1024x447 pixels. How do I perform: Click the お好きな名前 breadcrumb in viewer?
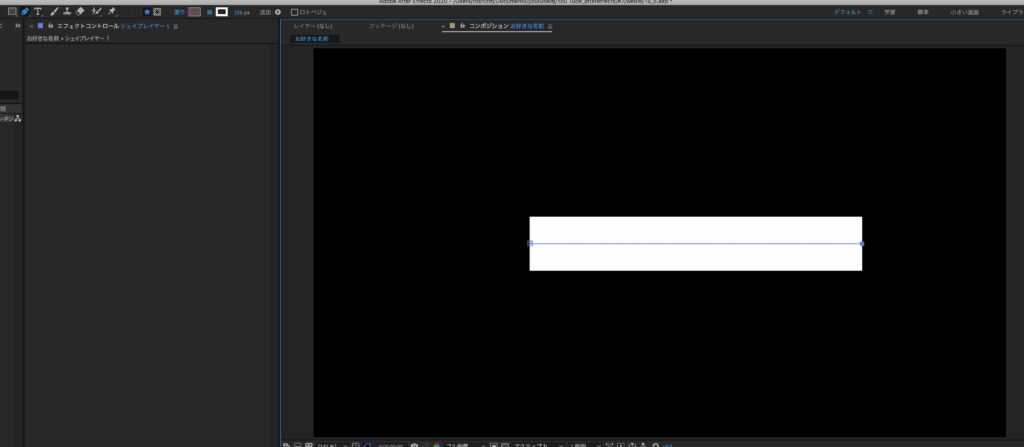[x=312, y=39]
